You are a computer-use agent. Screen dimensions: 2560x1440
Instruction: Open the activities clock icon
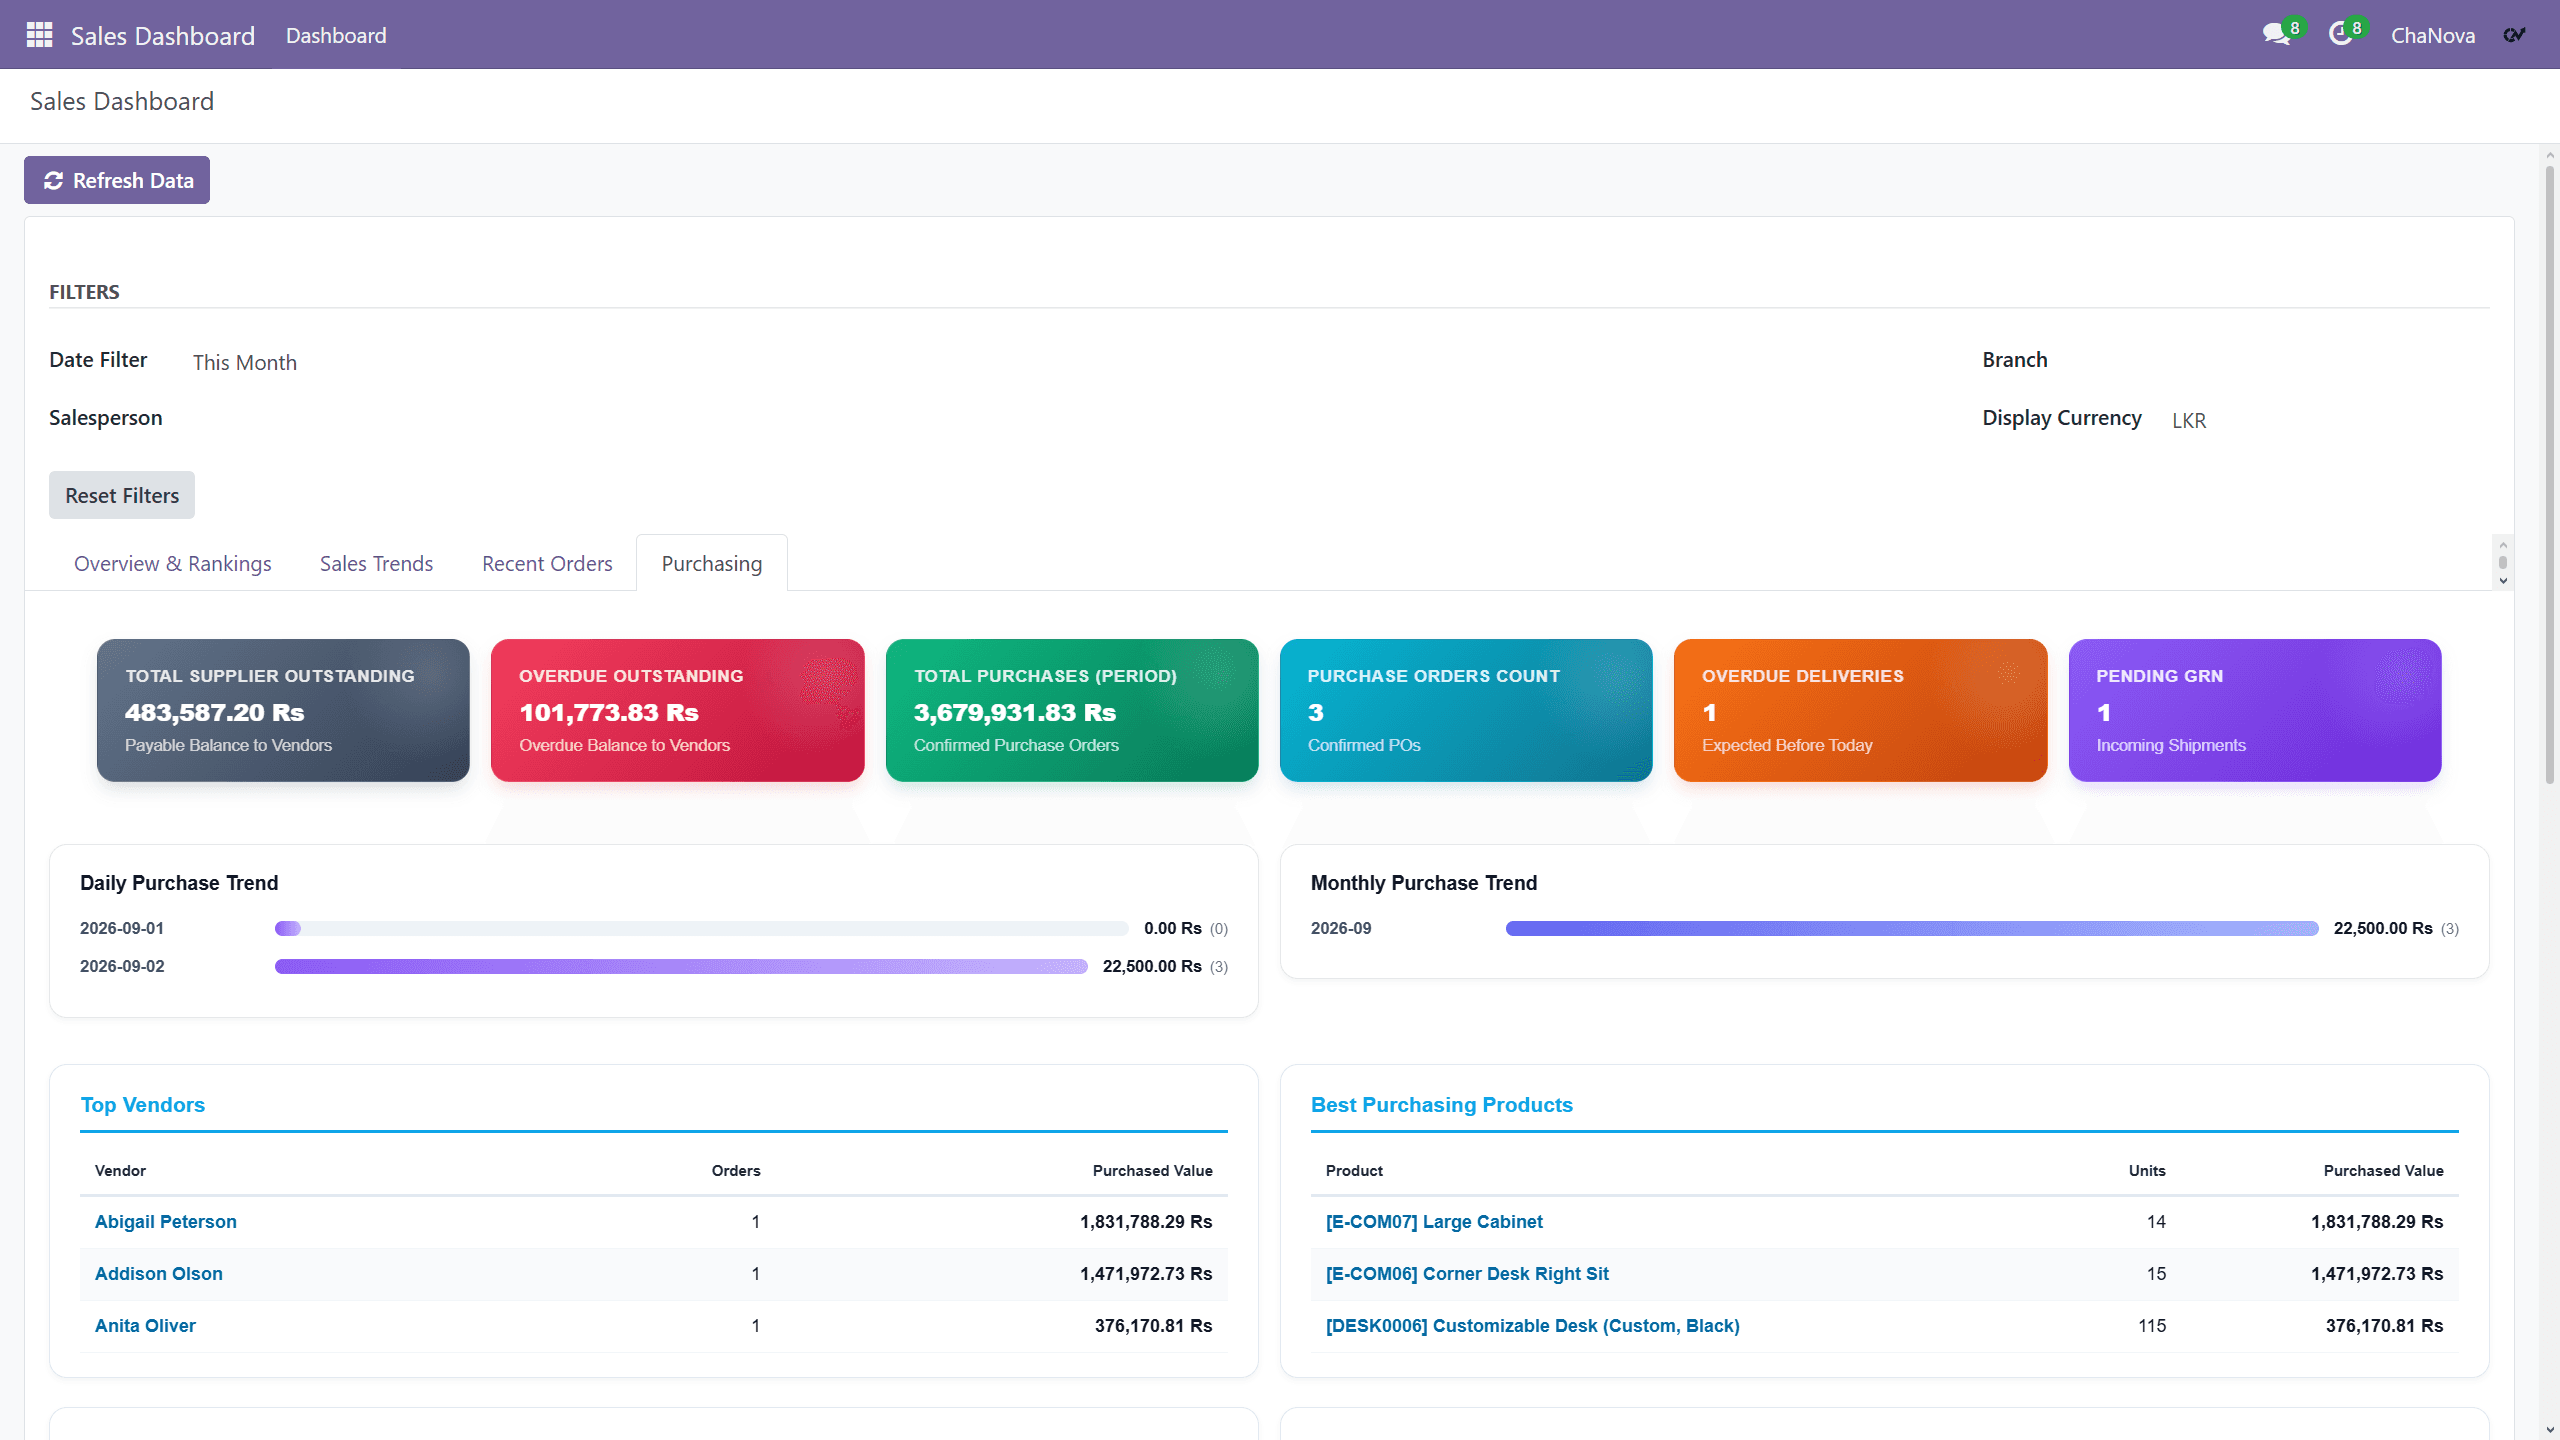(2340, 34)
